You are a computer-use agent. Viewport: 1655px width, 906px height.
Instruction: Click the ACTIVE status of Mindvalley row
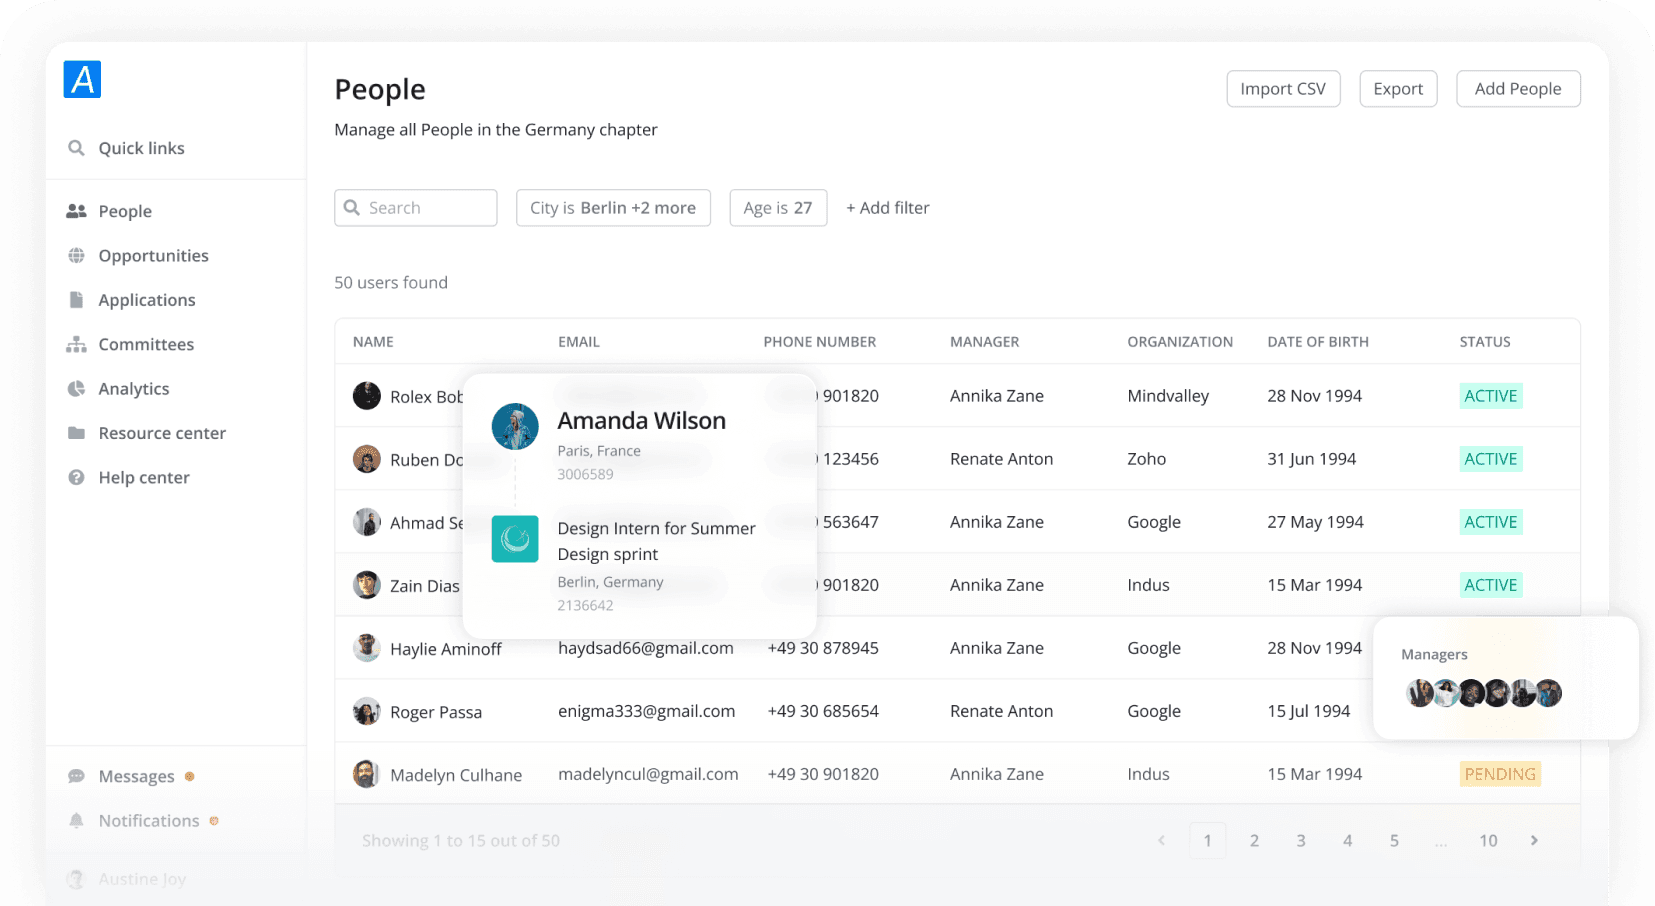(x=1491, y=396)
